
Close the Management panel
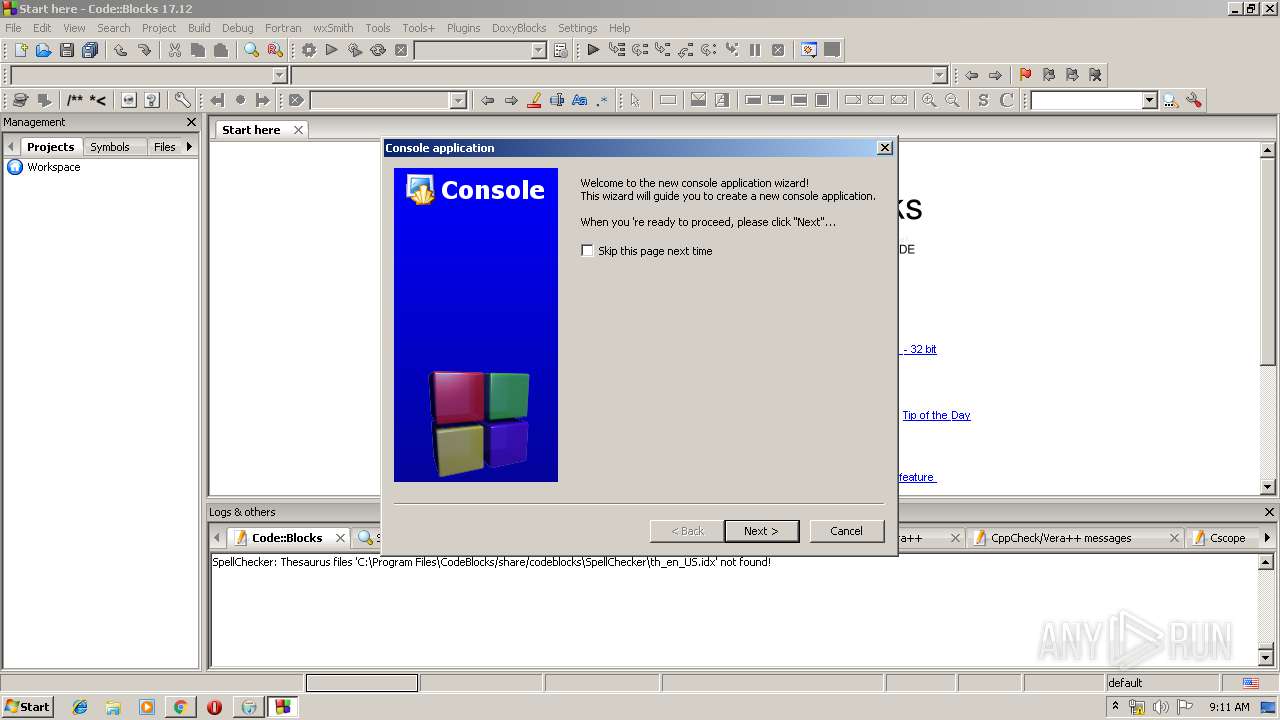point(191,122)
